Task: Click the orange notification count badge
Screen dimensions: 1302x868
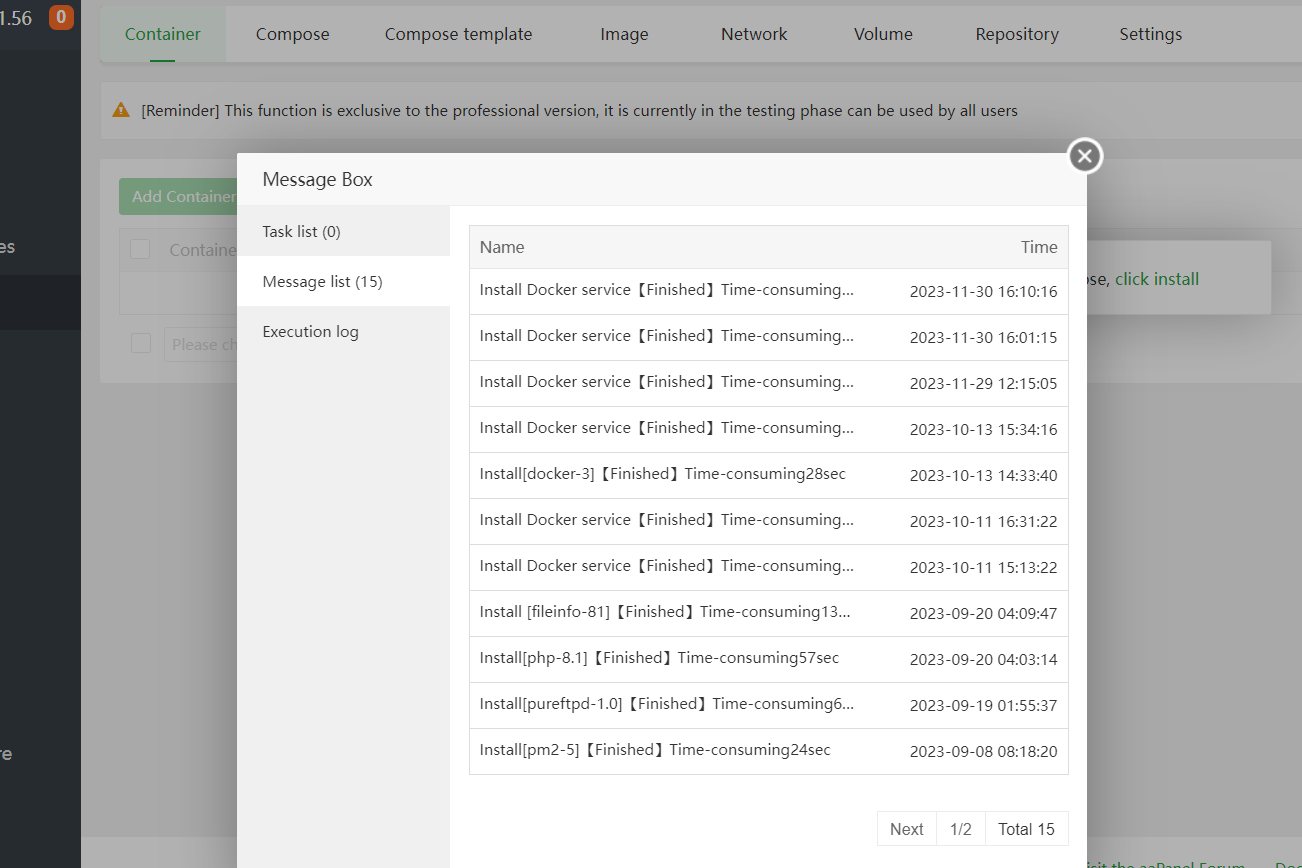Action: (61, 17)
